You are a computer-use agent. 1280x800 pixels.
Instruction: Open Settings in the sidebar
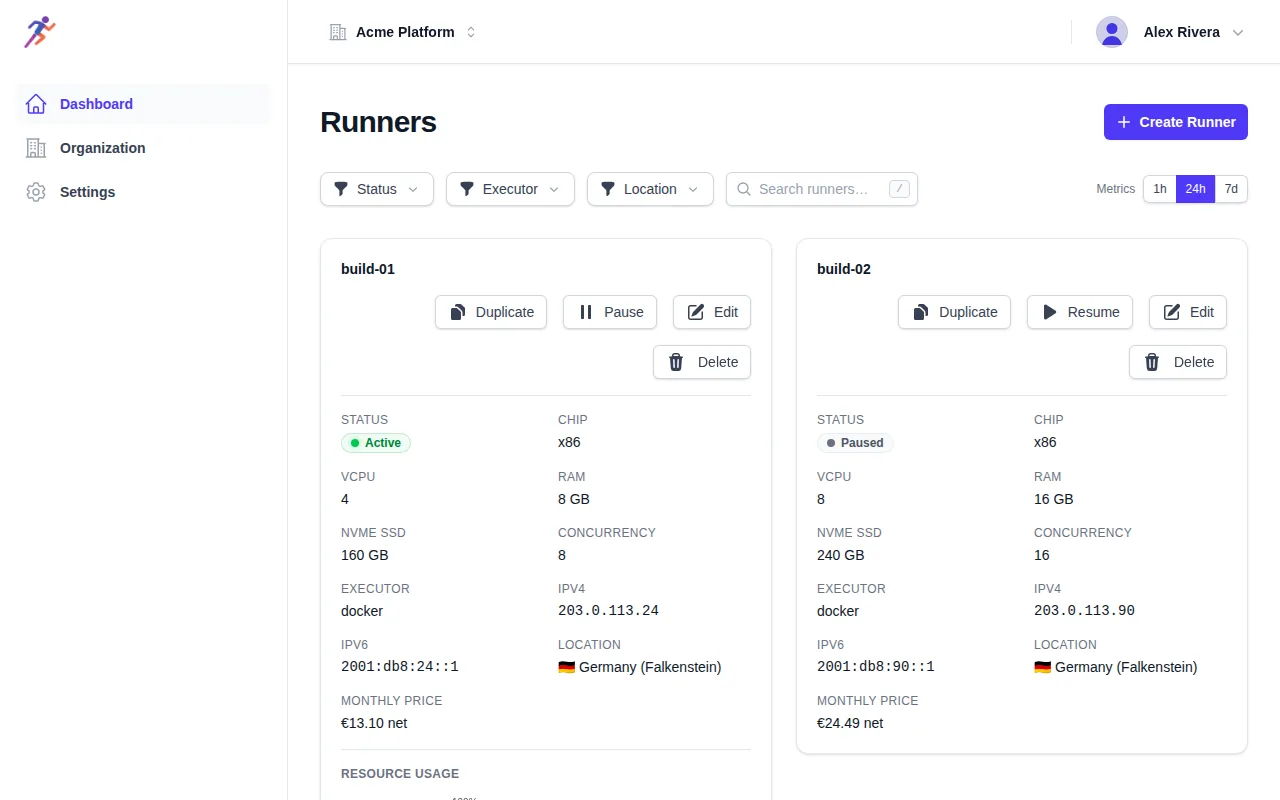144,192
